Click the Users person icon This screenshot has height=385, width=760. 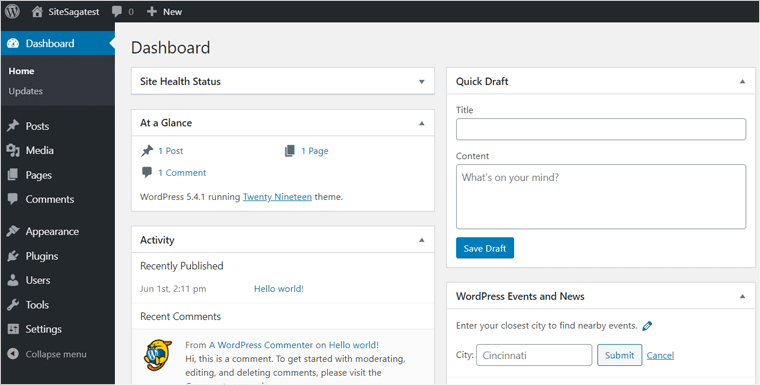click(13, 280)
